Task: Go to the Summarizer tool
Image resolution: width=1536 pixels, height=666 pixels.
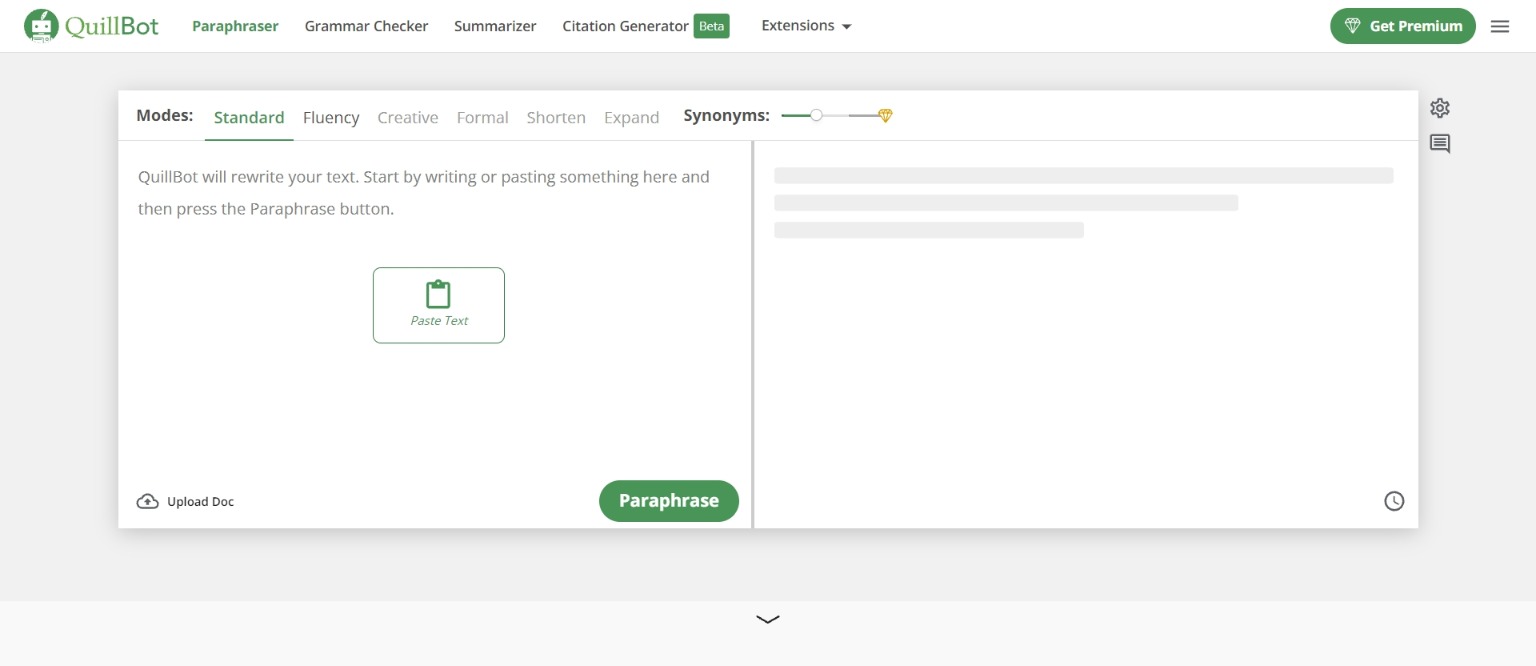Action: pos(495,26)
